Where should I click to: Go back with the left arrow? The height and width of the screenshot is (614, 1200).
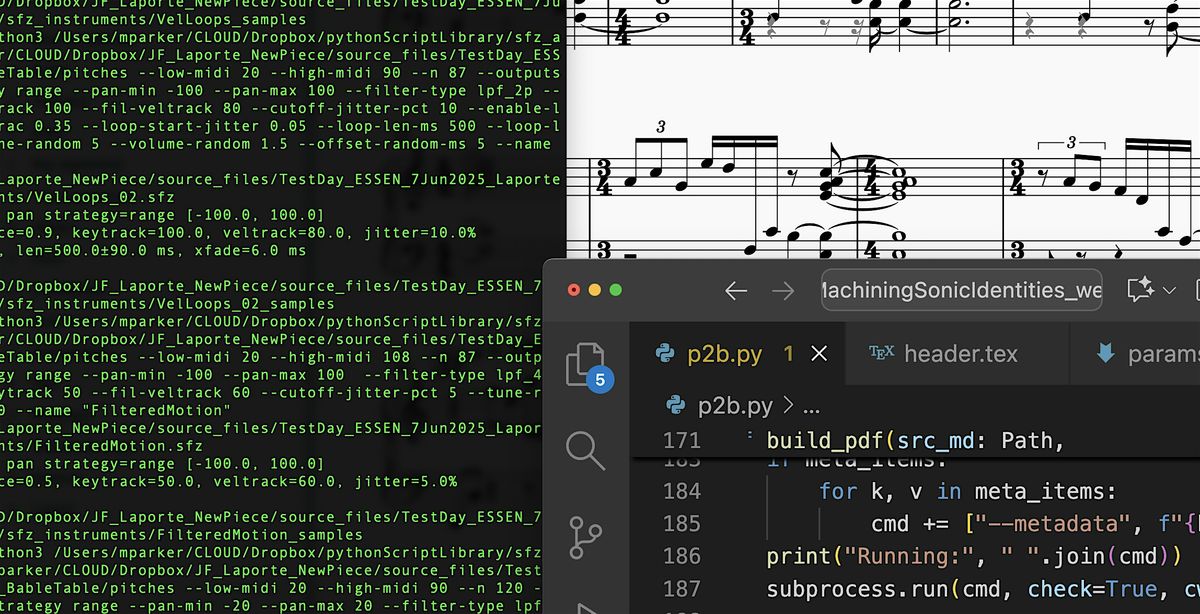(736, 291)
